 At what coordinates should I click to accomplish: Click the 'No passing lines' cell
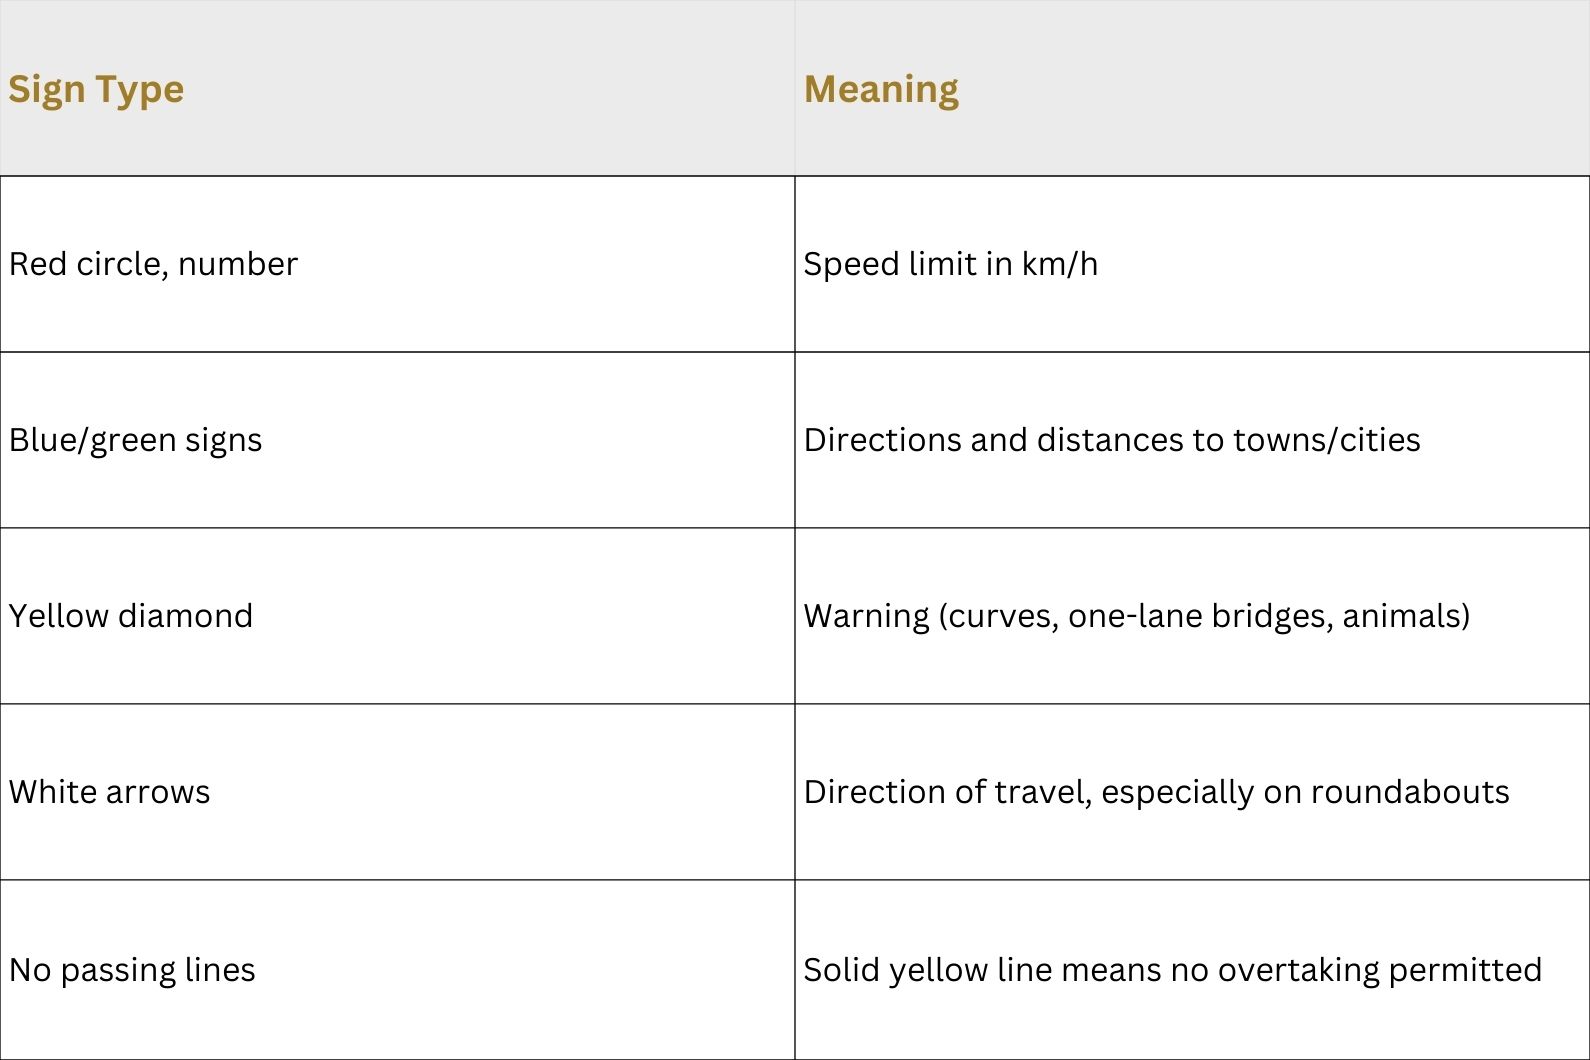[397, 970]
